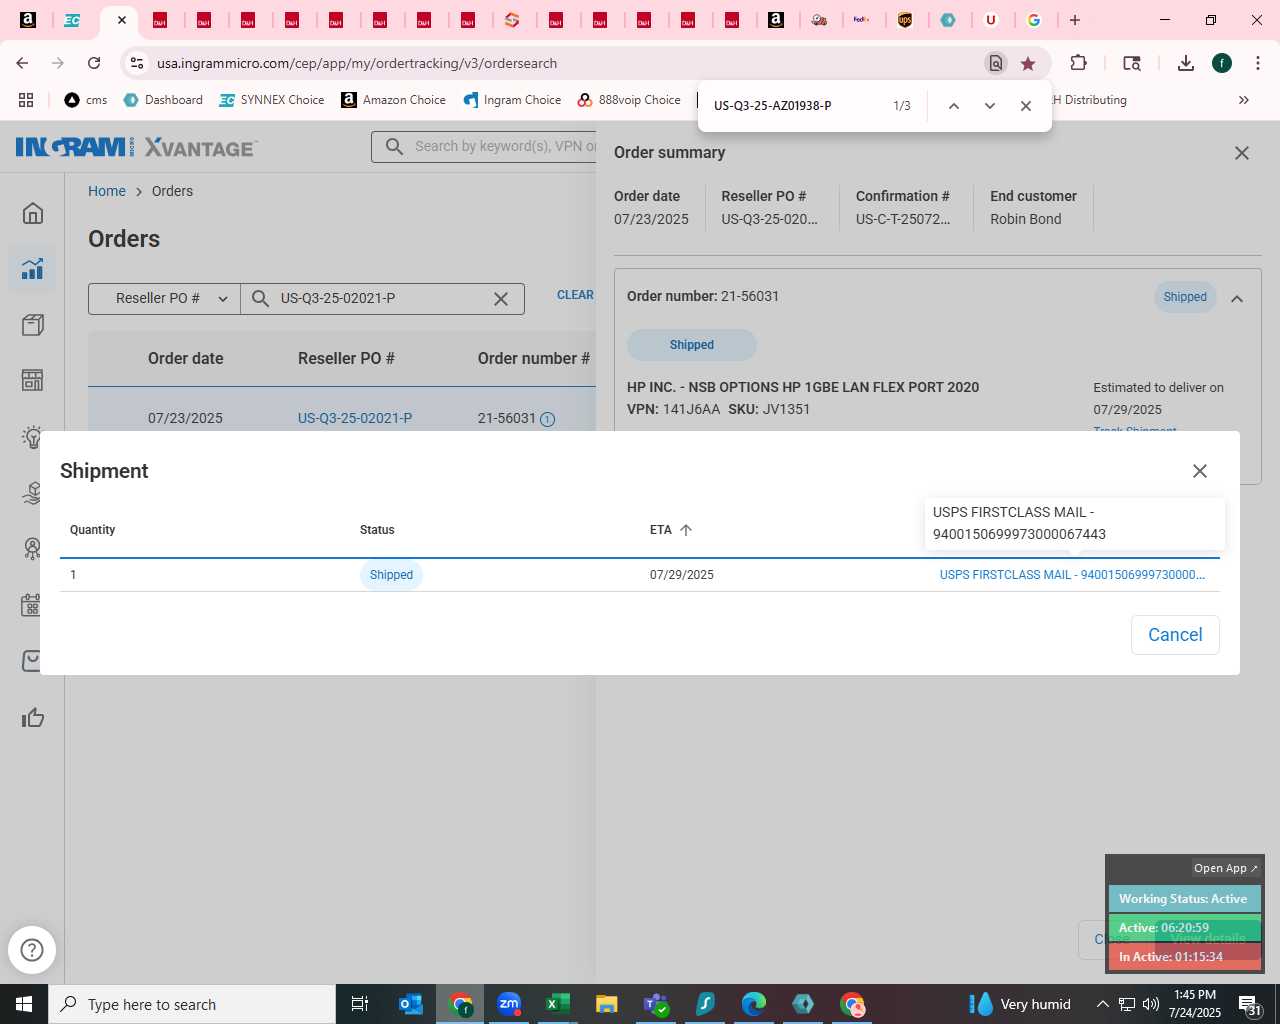Click the help question mark button
Screen dimensions: 1280x1024
pos(32,950)
